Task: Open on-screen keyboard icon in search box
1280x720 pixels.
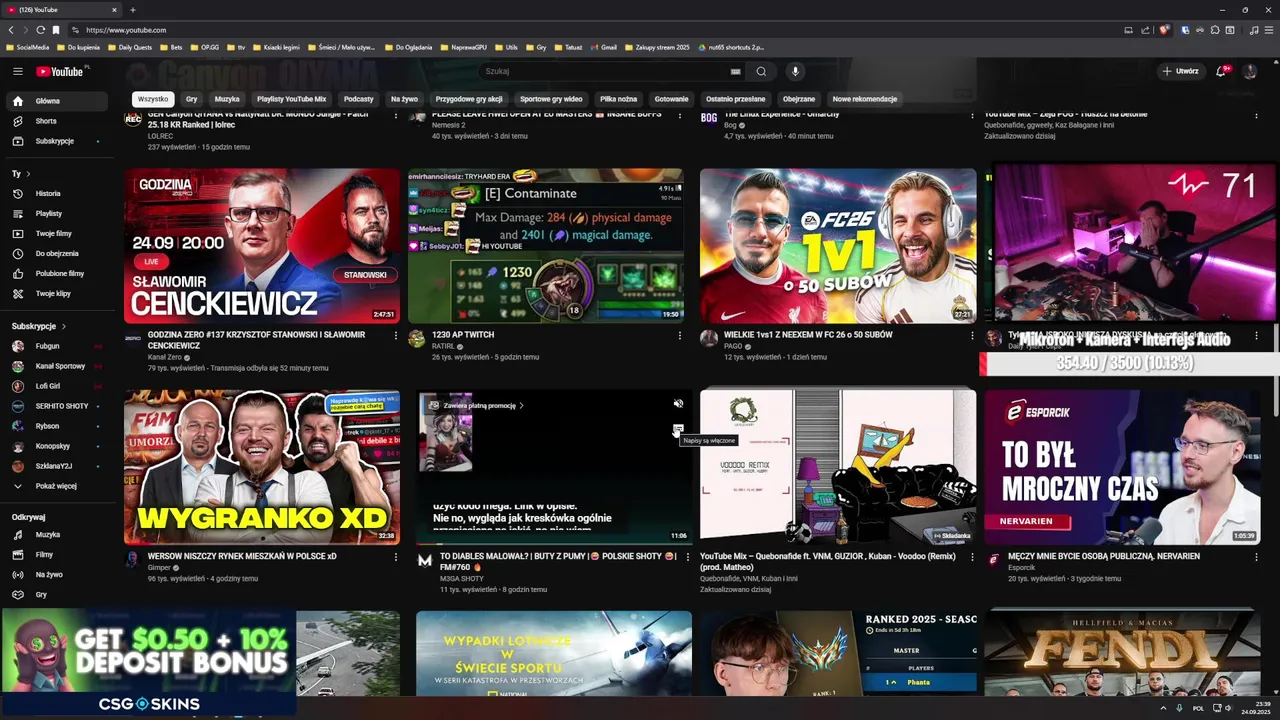Action: click(735, 71)
